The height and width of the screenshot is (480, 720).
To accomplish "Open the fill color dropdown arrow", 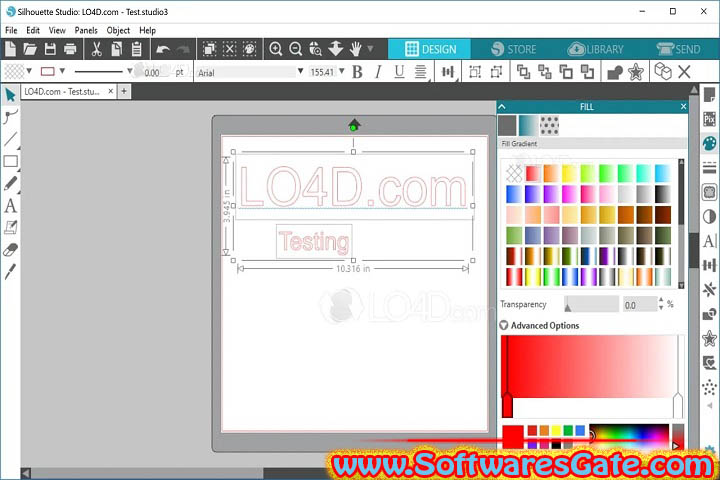I will pyautogui.click(x=29, y=71).
